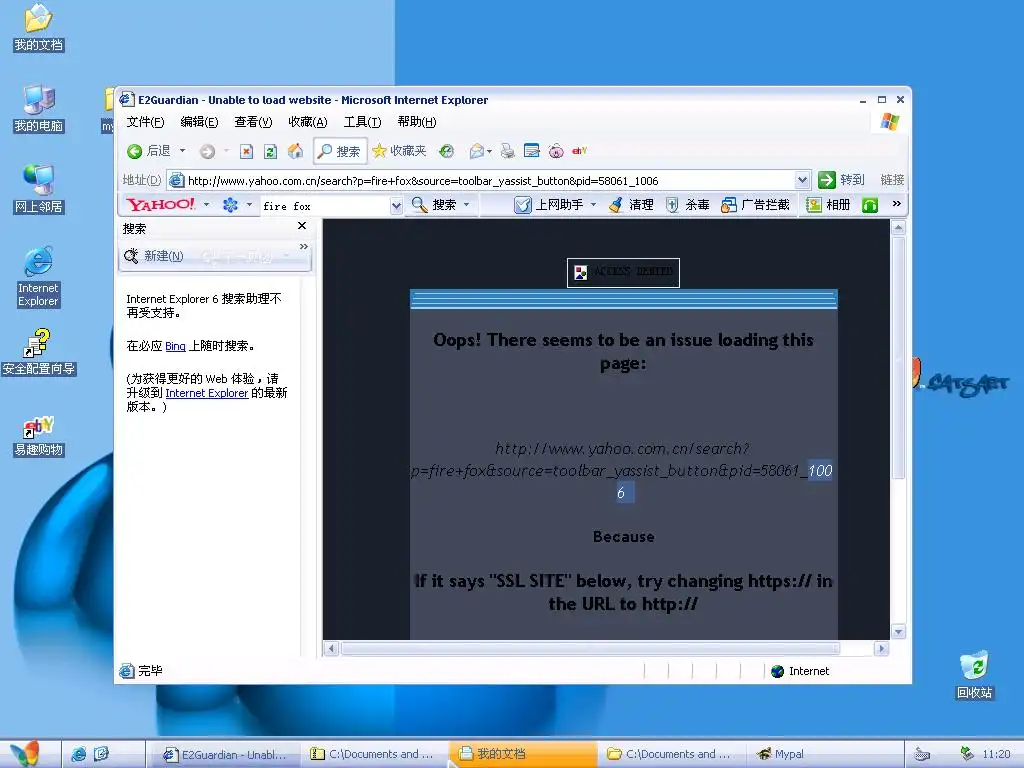
Task: Click the green headphone toolbar icon
Action: (870, 205)
